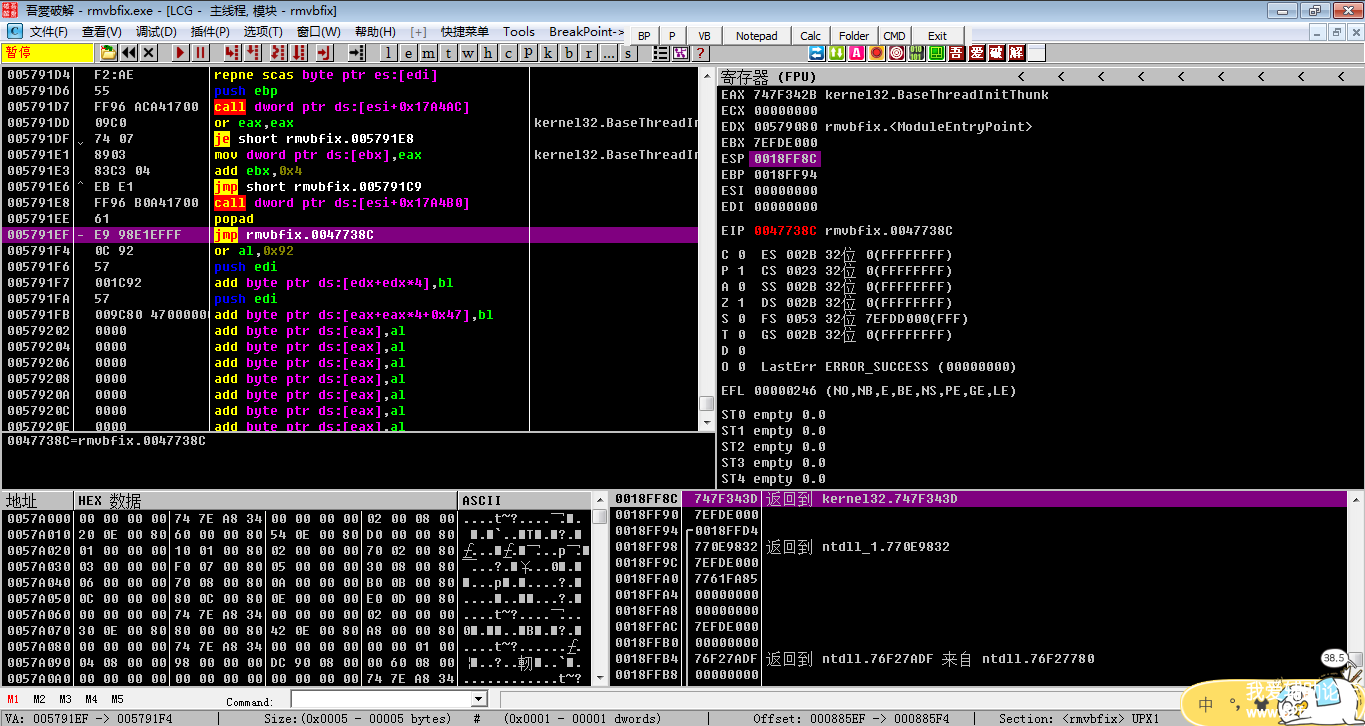Viewport: 1365px width, 726px height.
Task: Open the breakpoints 'b' window button
Action: 569,53
